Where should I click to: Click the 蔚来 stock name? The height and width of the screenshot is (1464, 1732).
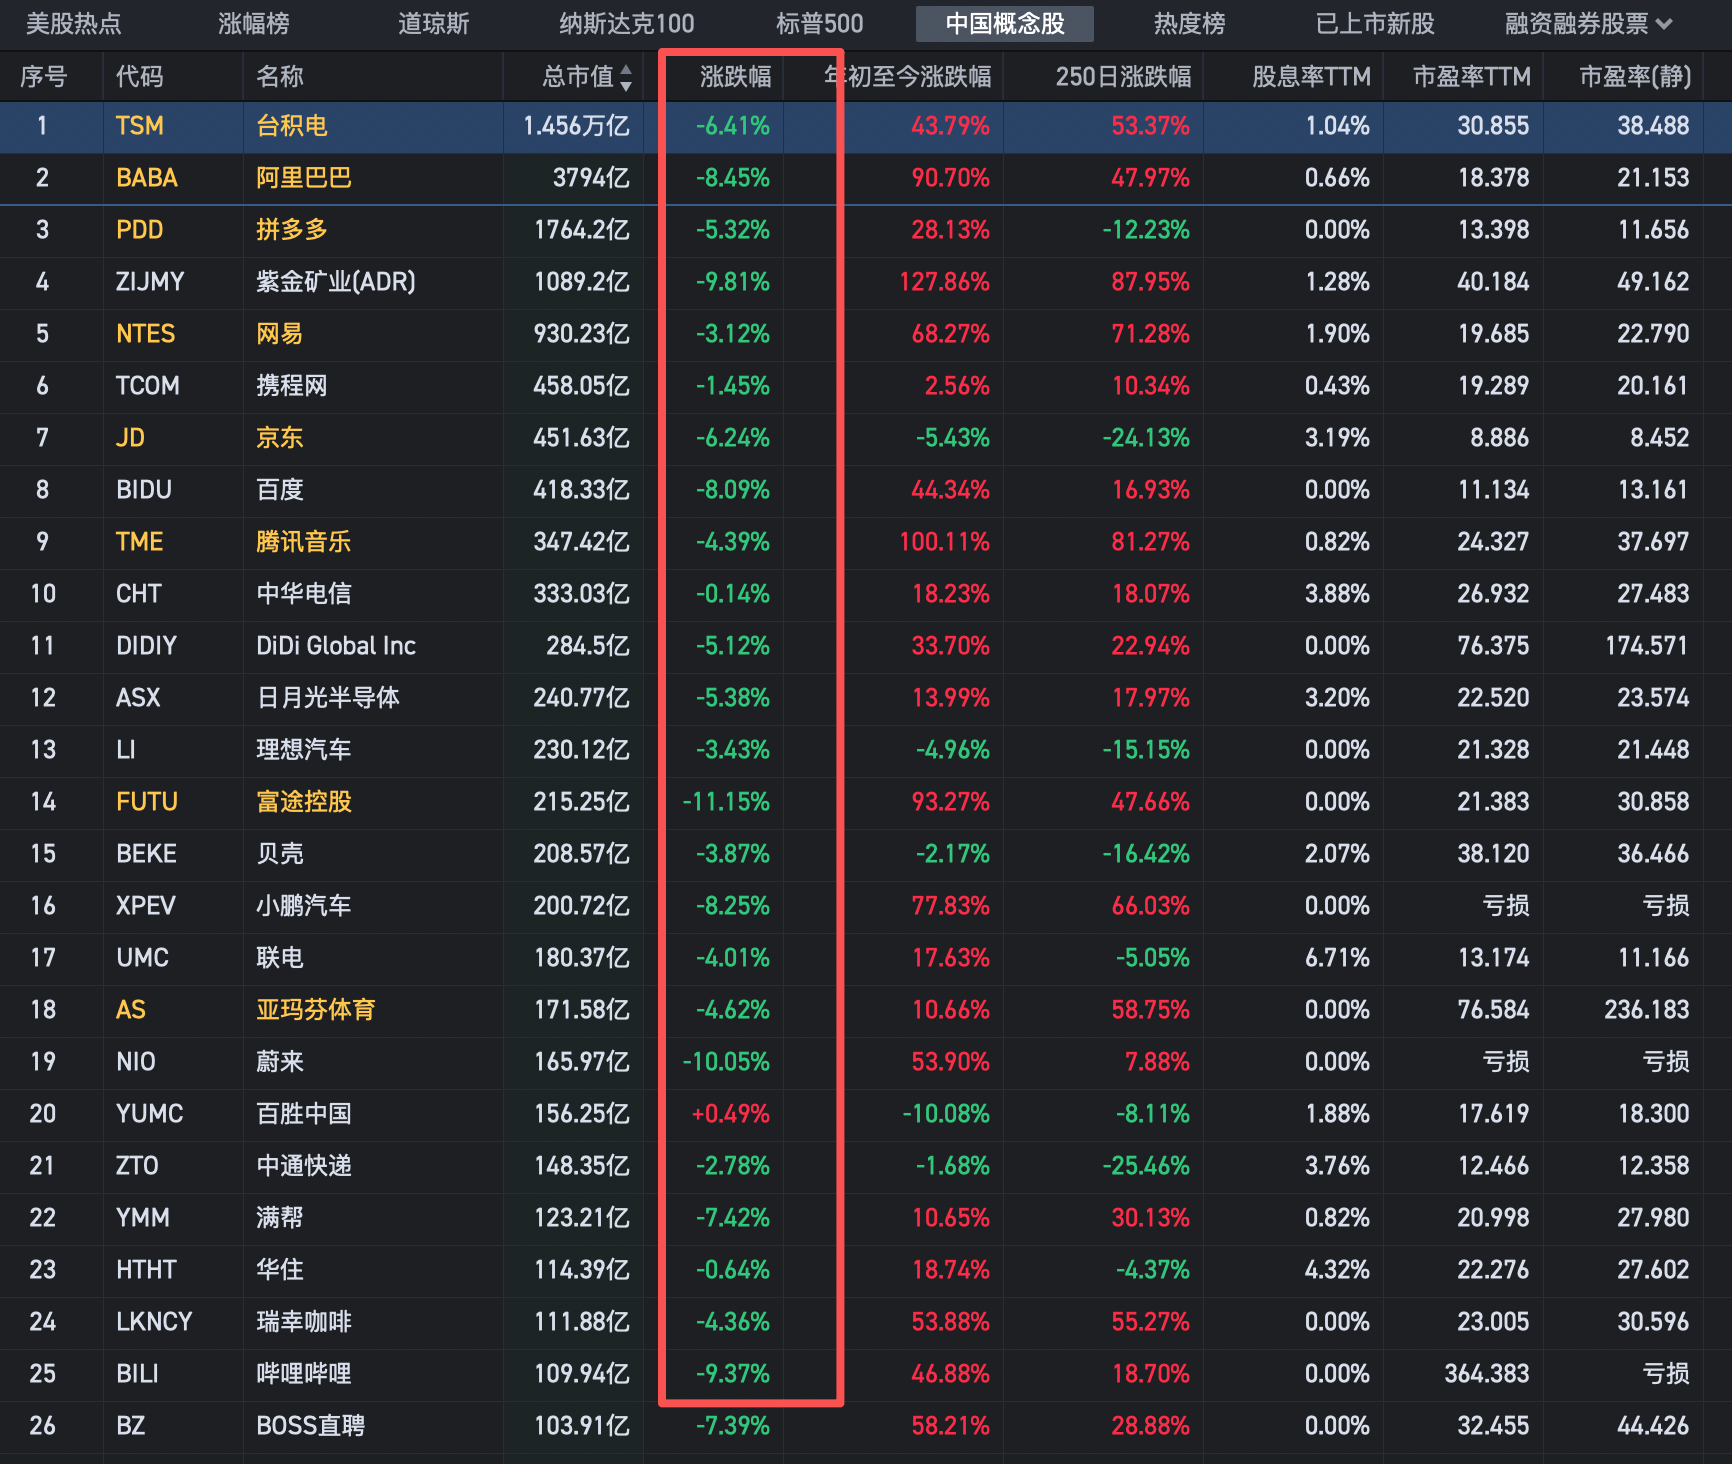279,1062
